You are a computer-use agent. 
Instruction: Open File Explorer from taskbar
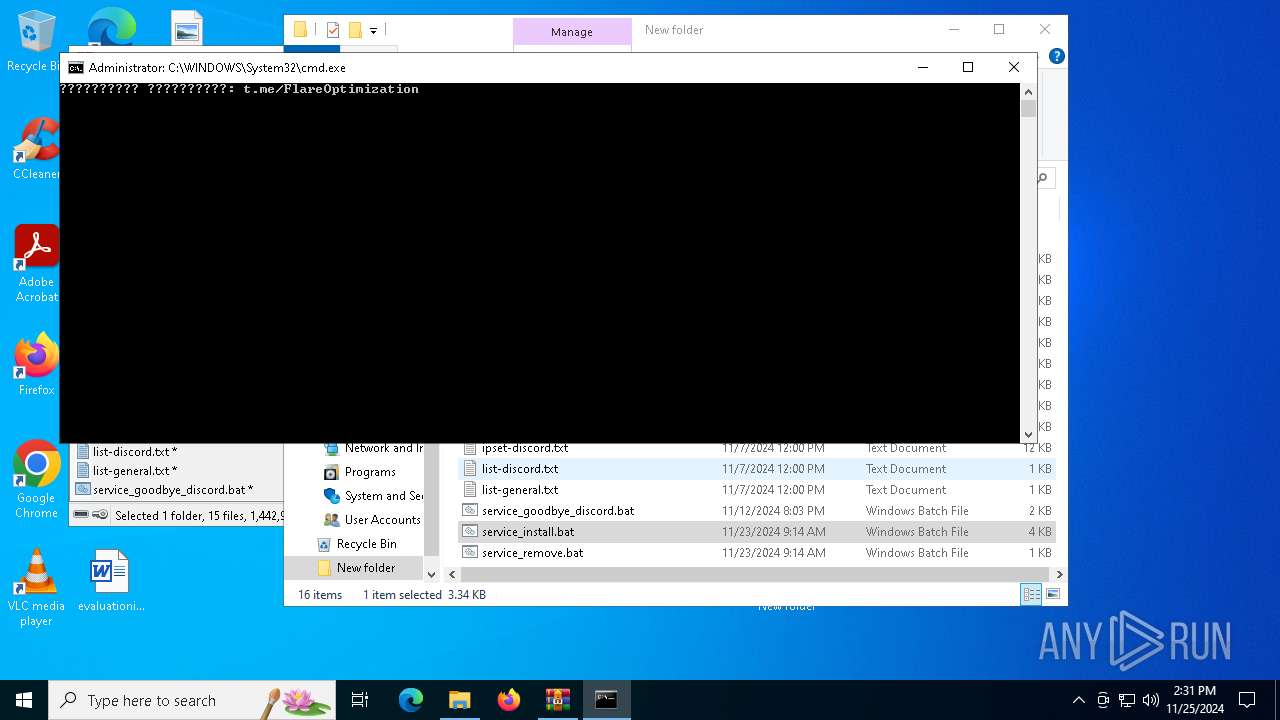(x=459, y=700)
